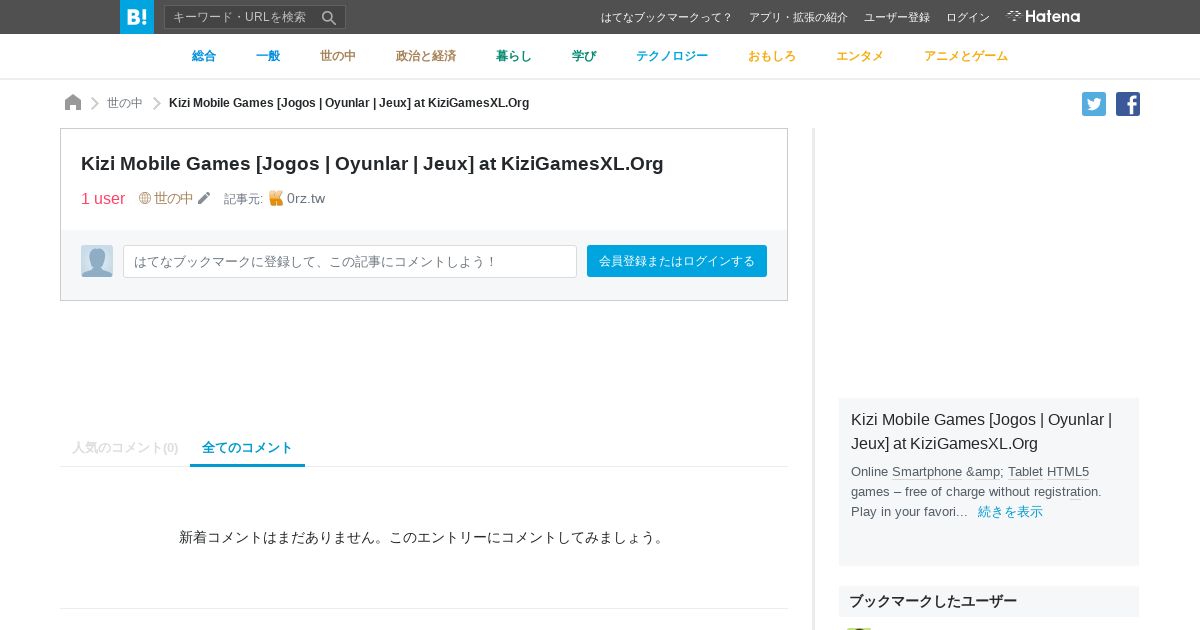
Task: Click the Smartphone keyword link
Action: pos(927,472)
